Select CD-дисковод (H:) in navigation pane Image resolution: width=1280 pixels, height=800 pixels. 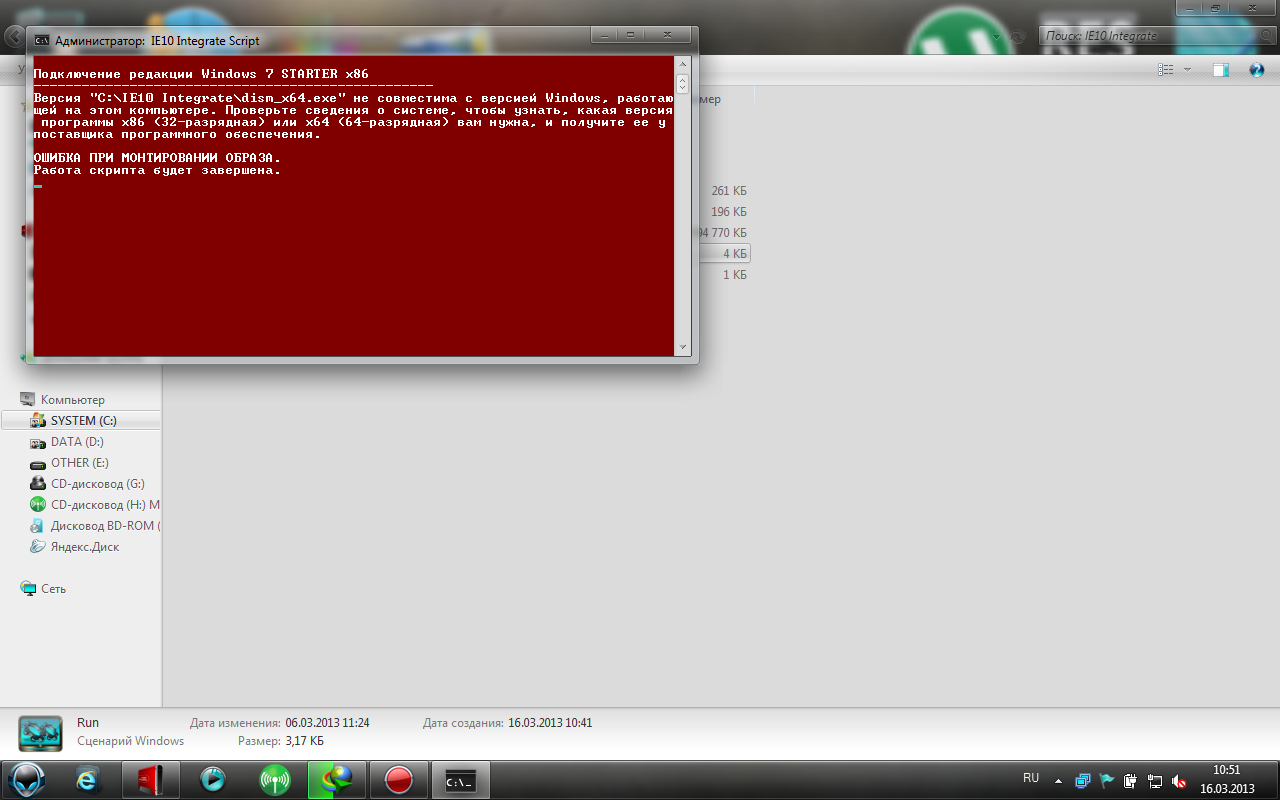[x=95, y=505]
